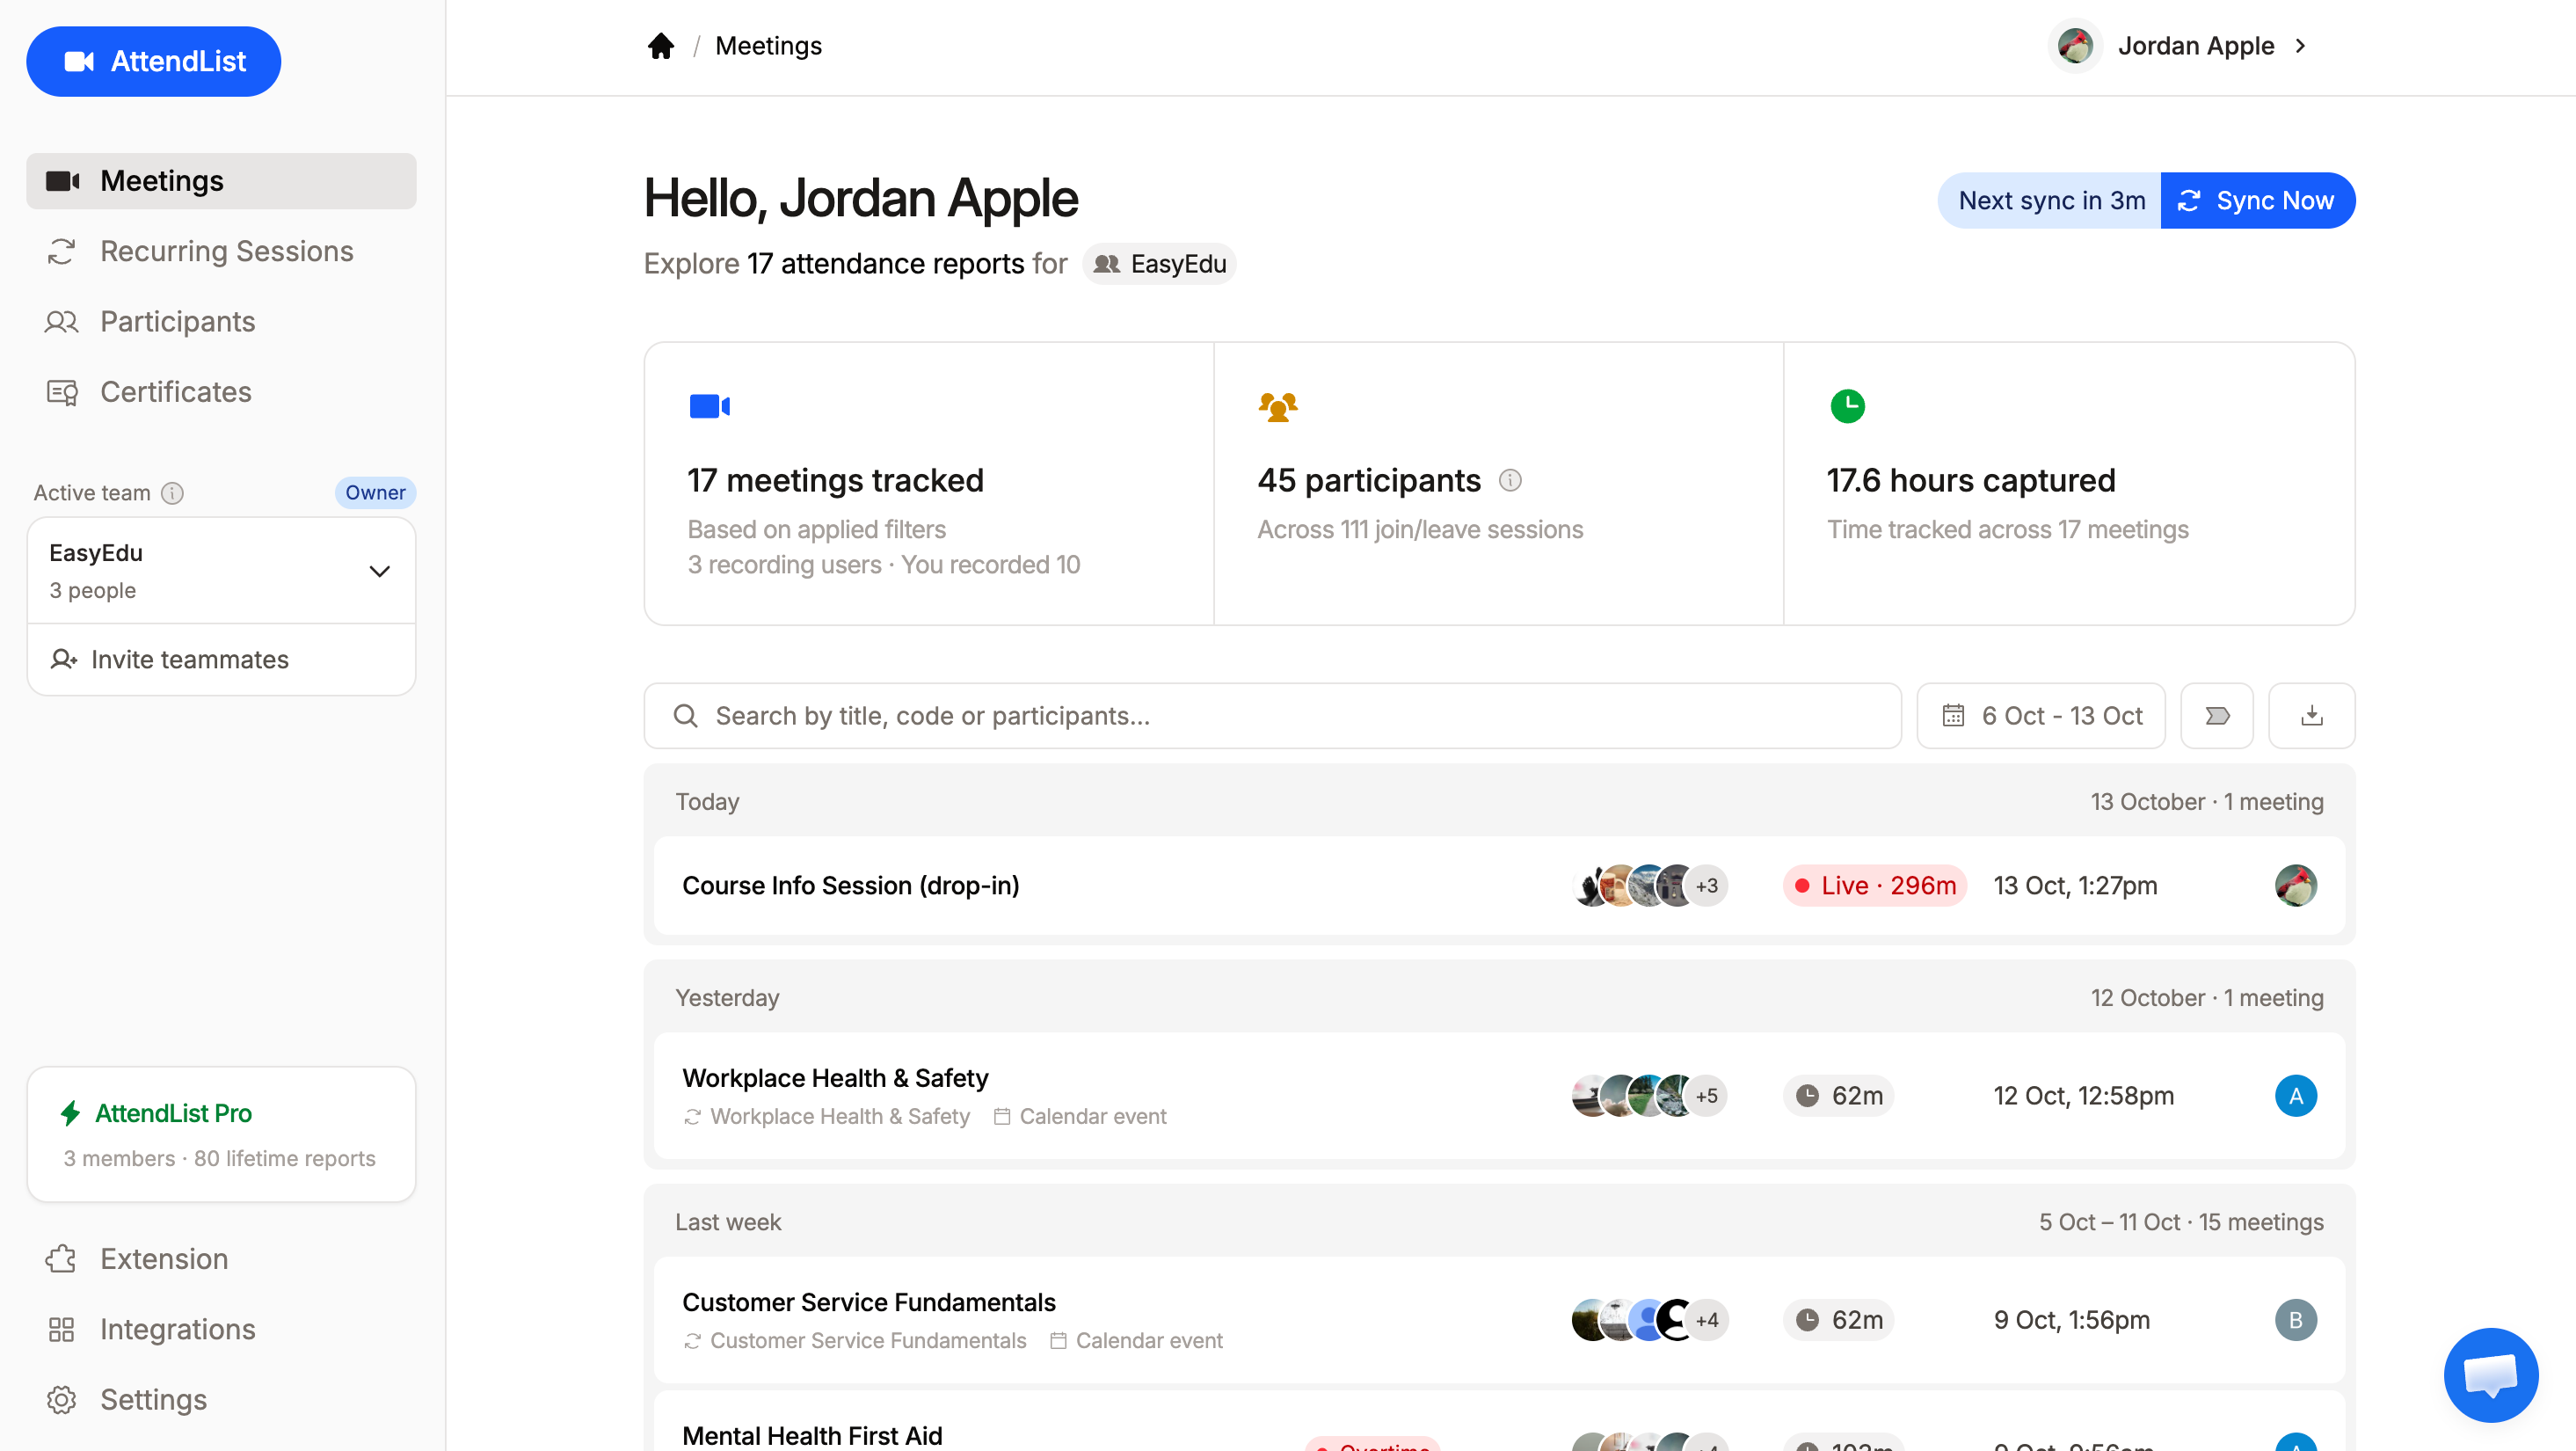Focus the meeting search field
2576x1451 pixels.
pos(1272,716)
